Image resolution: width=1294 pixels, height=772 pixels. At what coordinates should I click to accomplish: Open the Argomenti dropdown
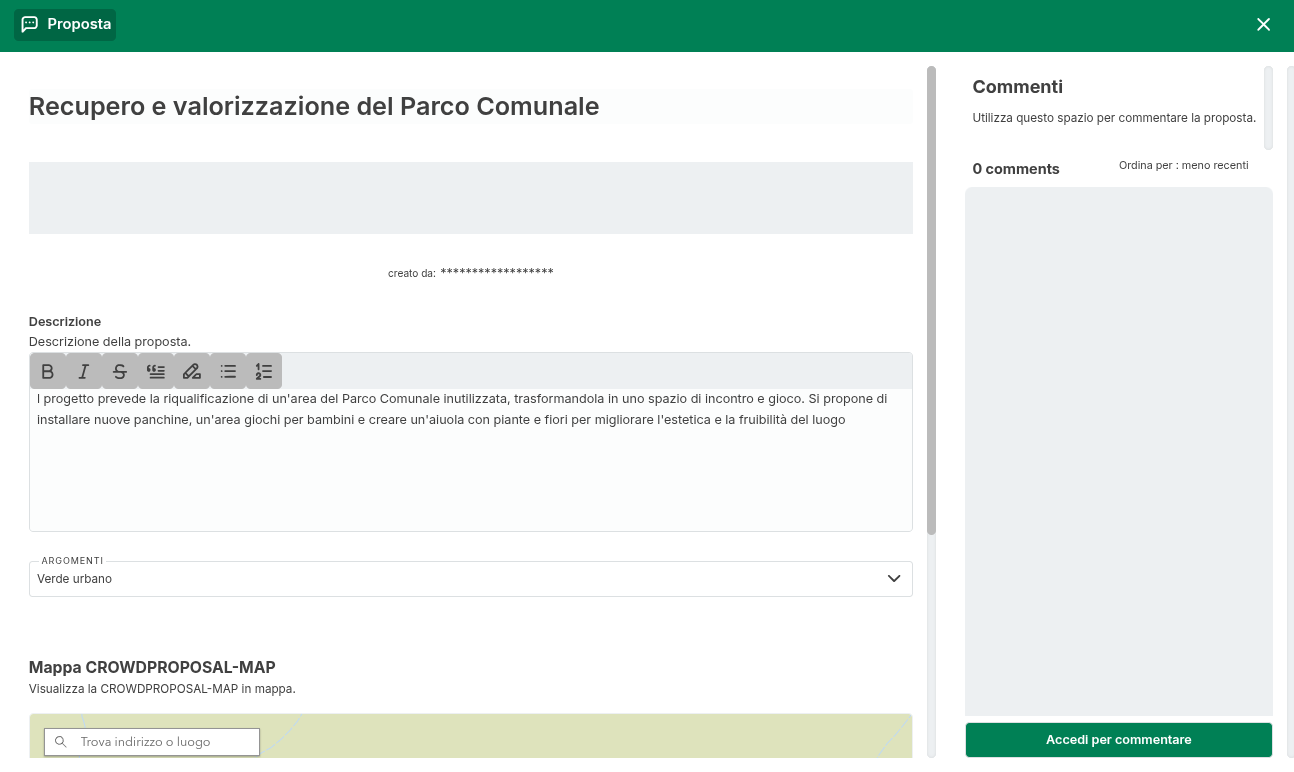470,579
